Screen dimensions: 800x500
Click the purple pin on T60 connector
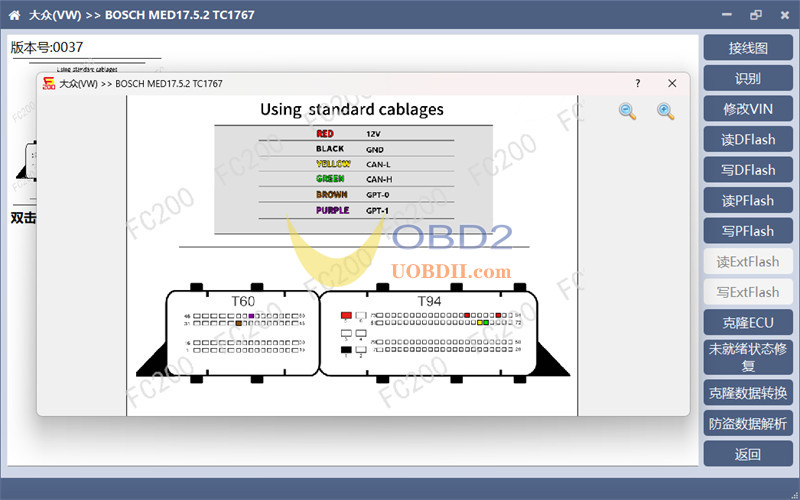point(252,316)
